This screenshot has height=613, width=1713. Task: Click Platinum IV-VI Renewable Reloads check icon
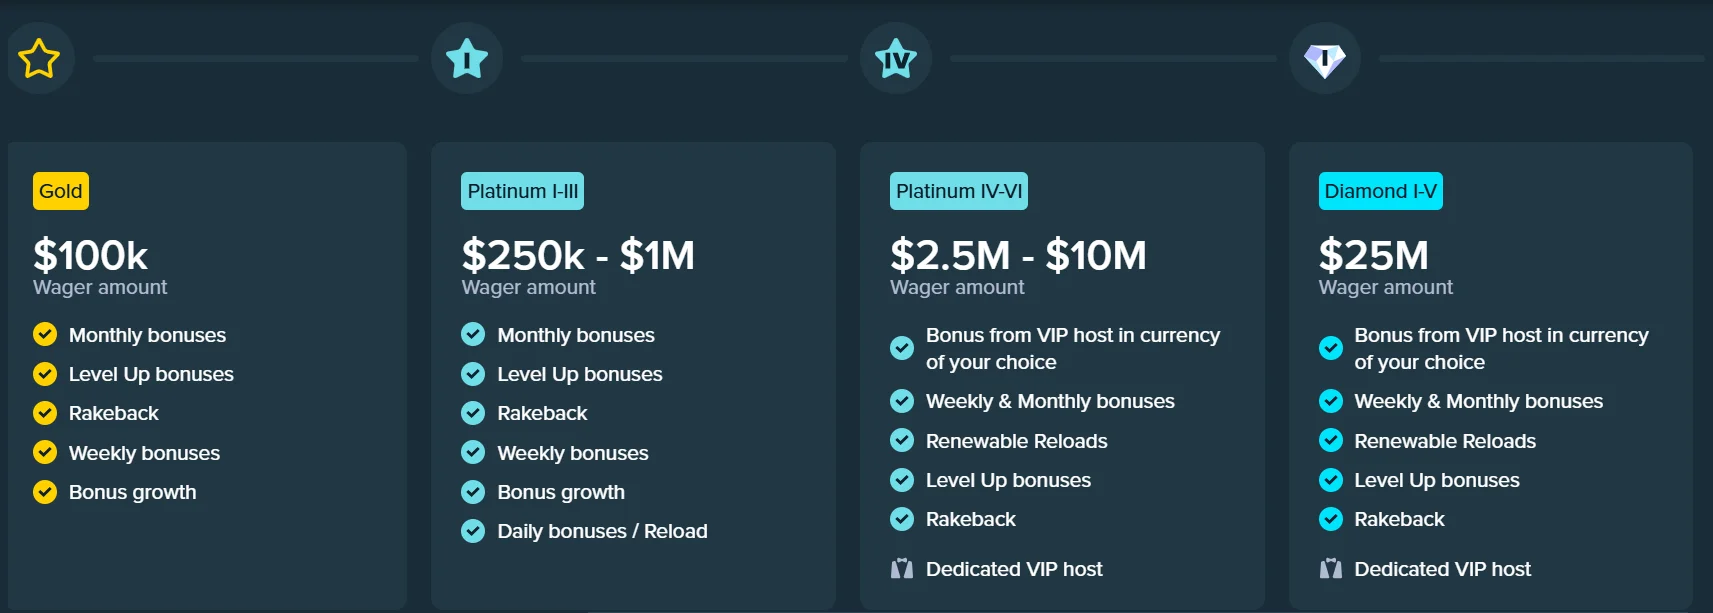(902, 440)
